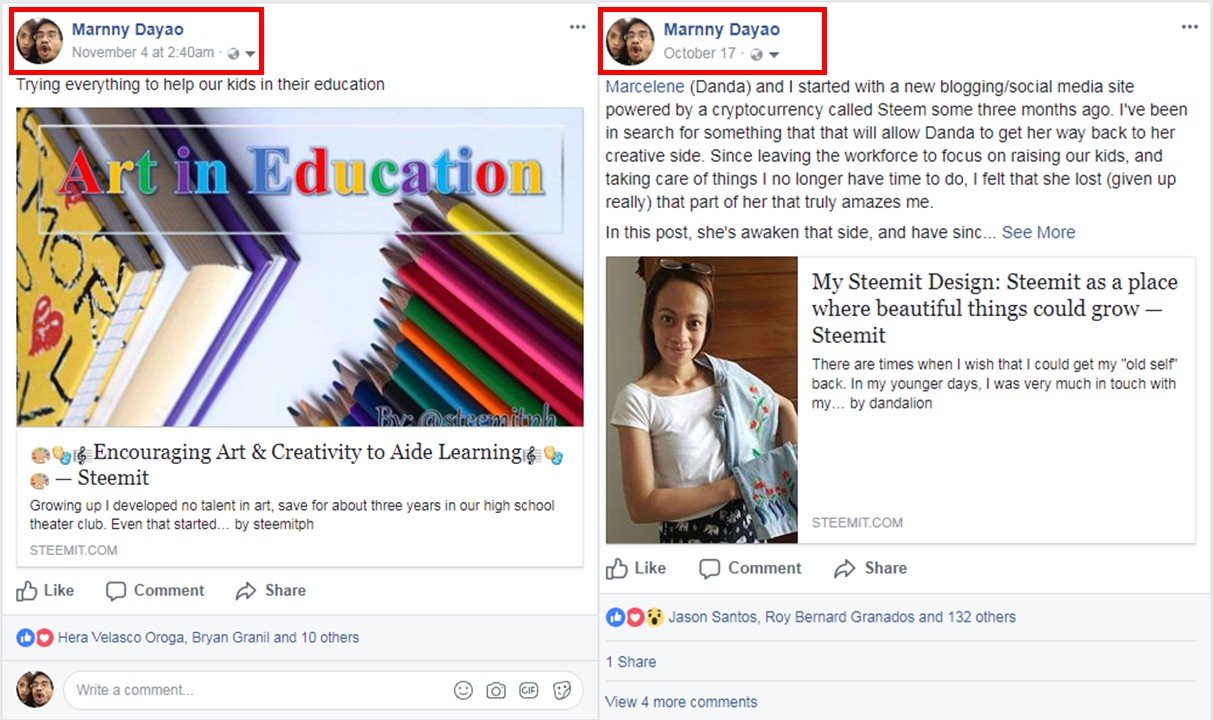Like the Art in Education post

coord(46,591)
